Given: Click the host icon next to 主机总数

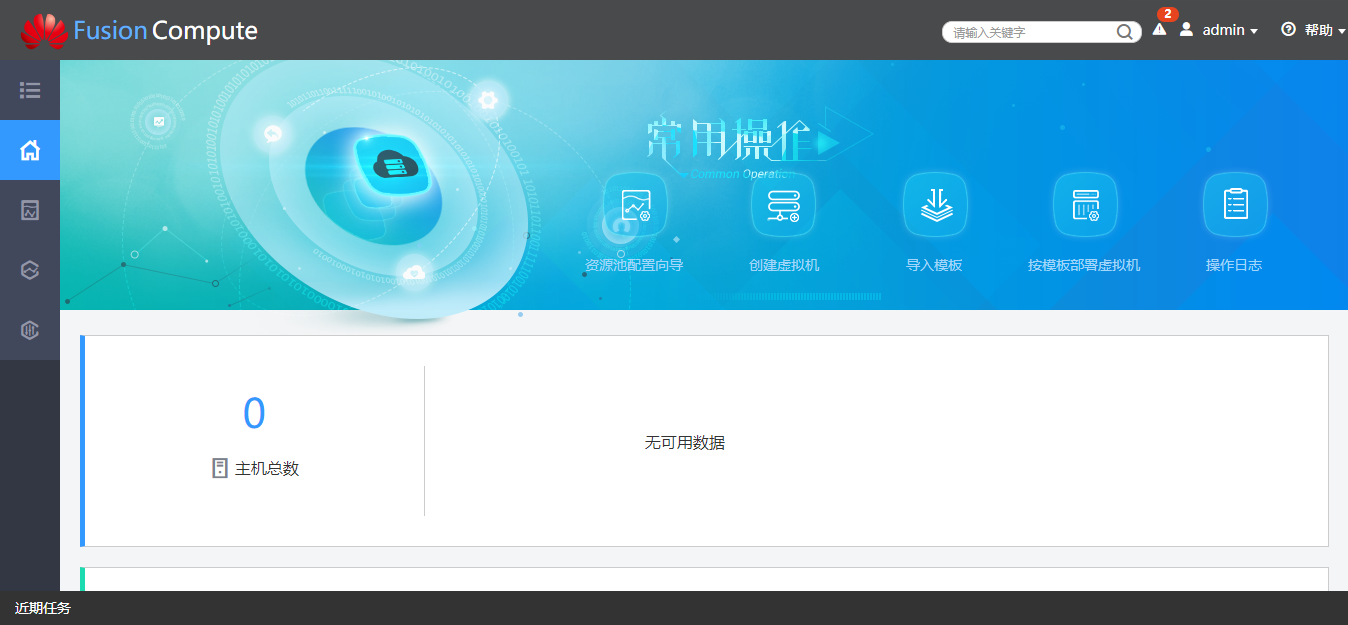Looking at the screenshot, I should 219,468.
